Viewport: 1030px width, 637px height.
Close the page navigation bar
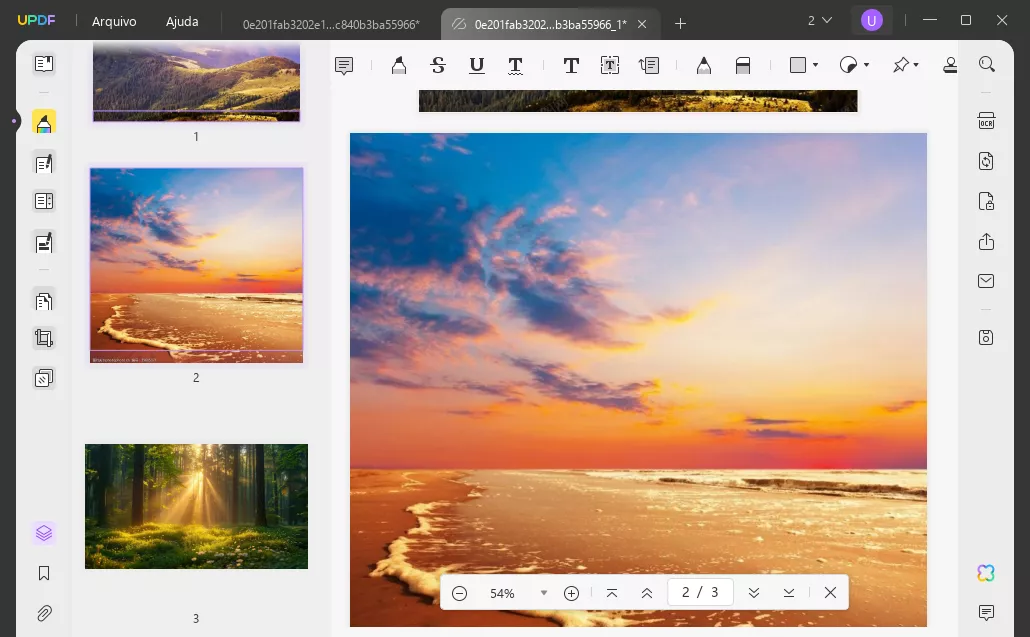[830, 592]
